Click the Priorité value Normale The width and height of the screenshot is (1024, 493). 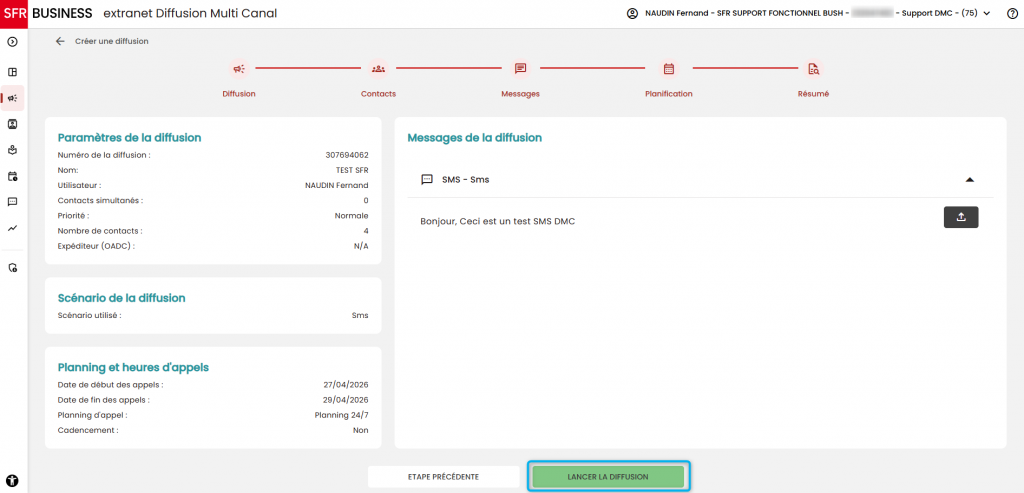click(352, 215)
